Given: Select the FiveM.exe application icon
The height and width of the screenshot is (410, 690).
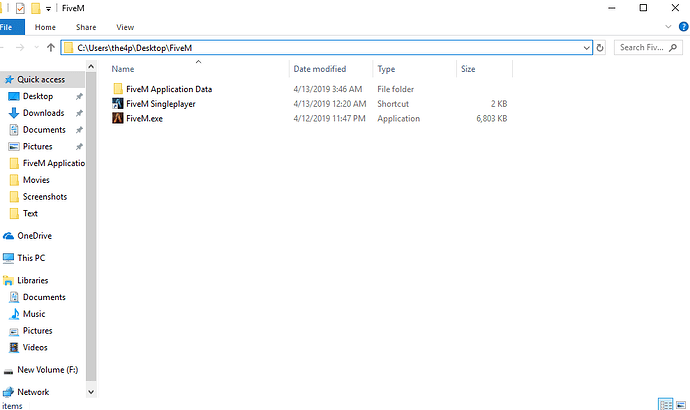Looking at the screenshot, I should (x=118, y=118).
